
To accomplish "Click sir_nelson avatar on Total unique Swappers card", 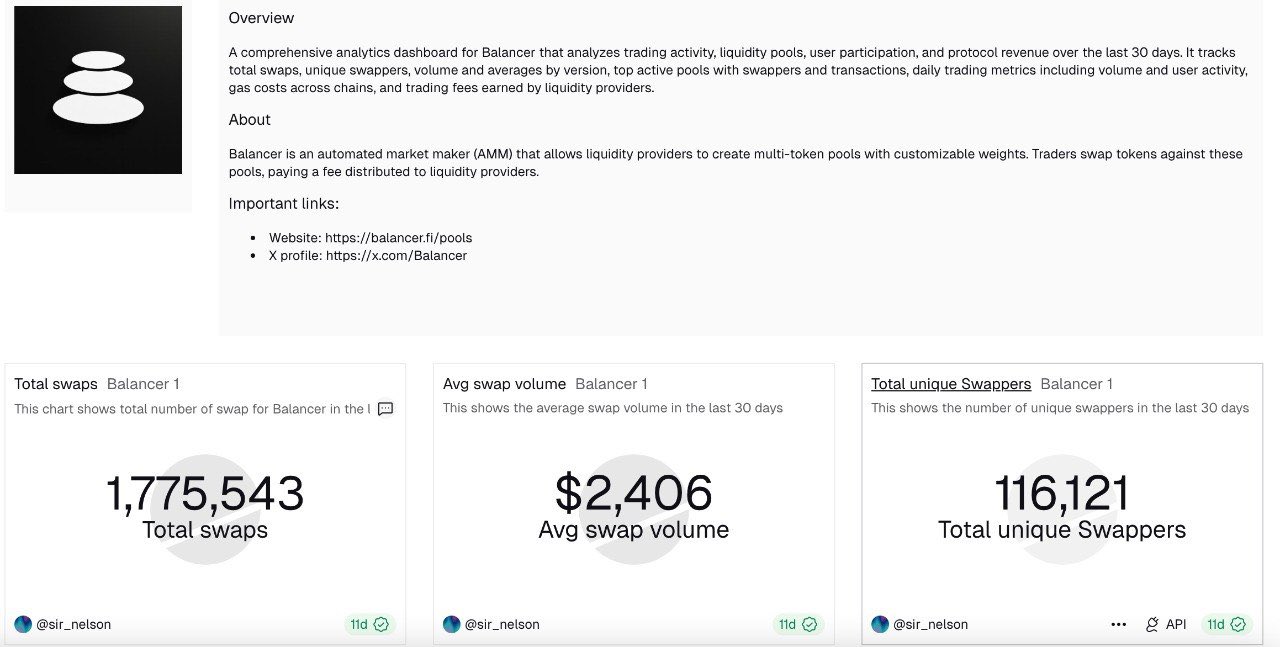I will (880, 624).
